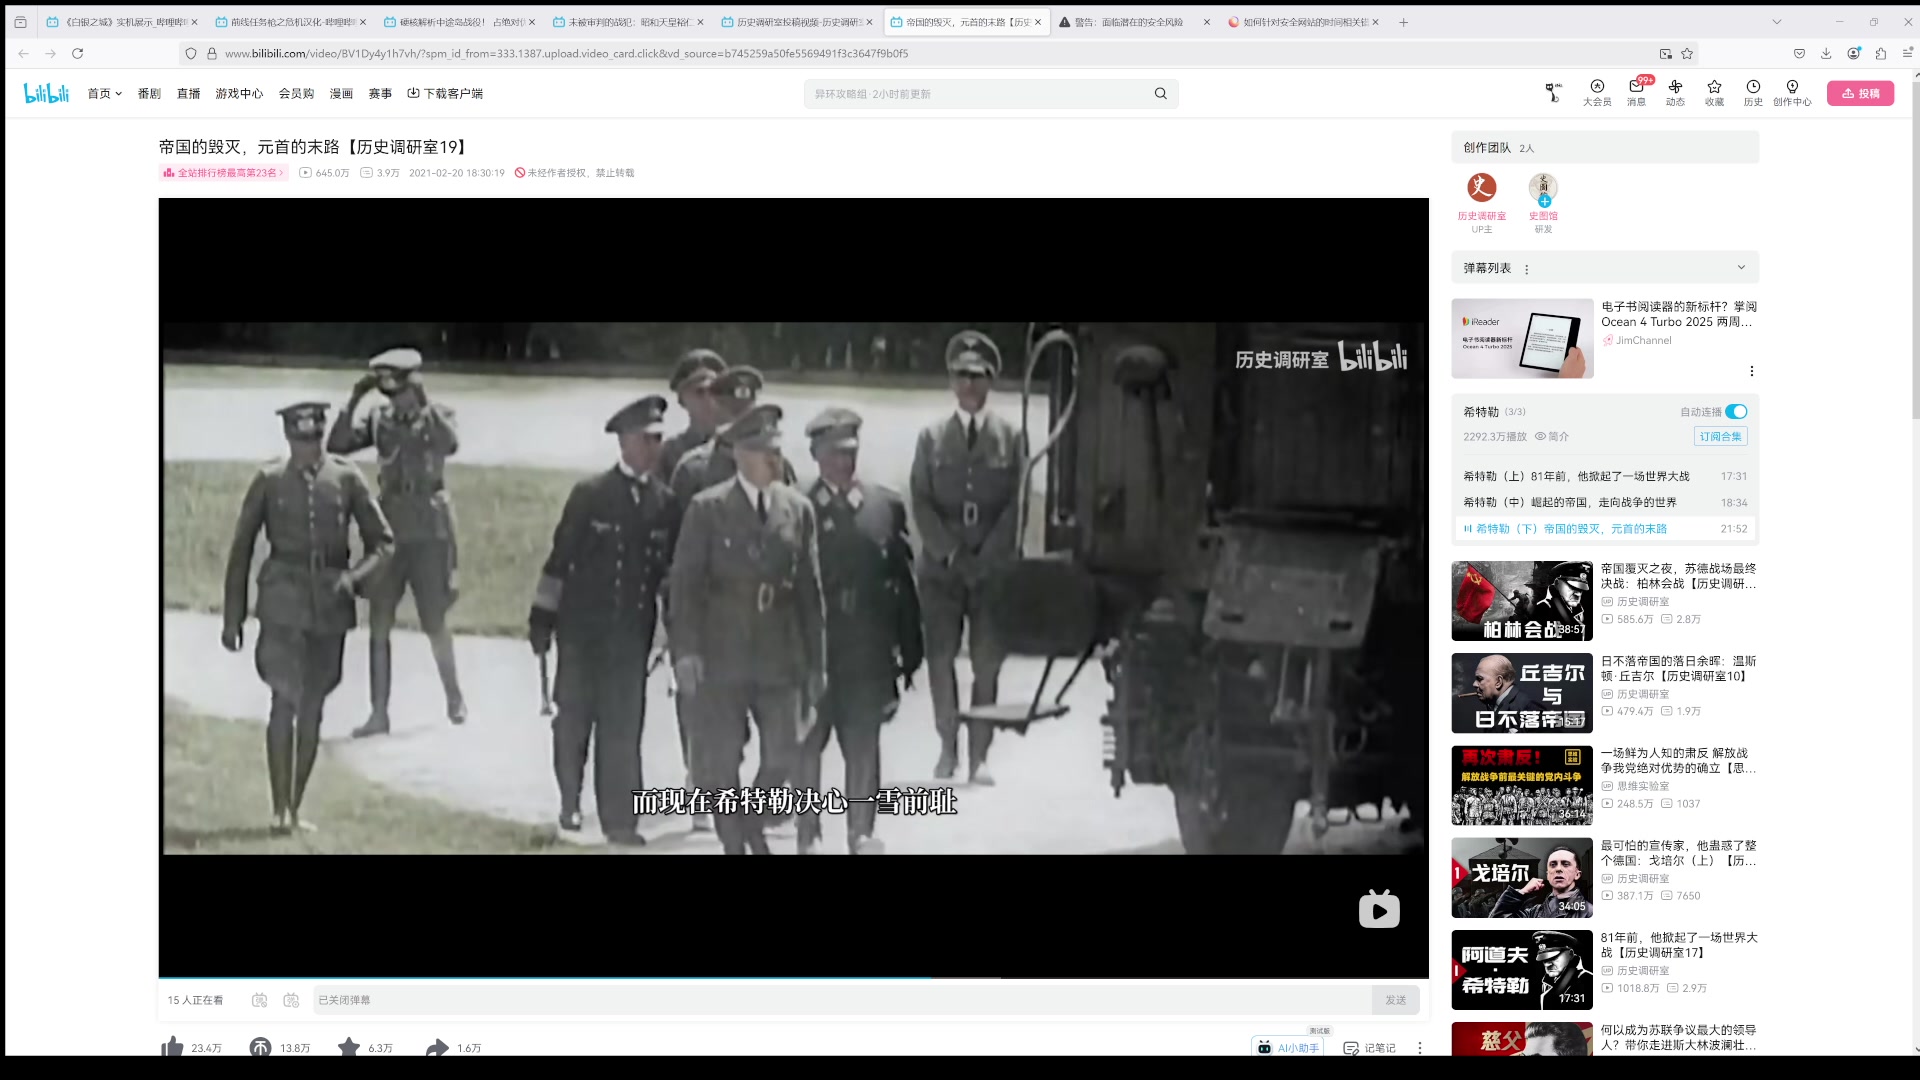Expand the 弹幕列表 panel chevron
This screenshot has width=1920, height=1080.
[1741, 267]
